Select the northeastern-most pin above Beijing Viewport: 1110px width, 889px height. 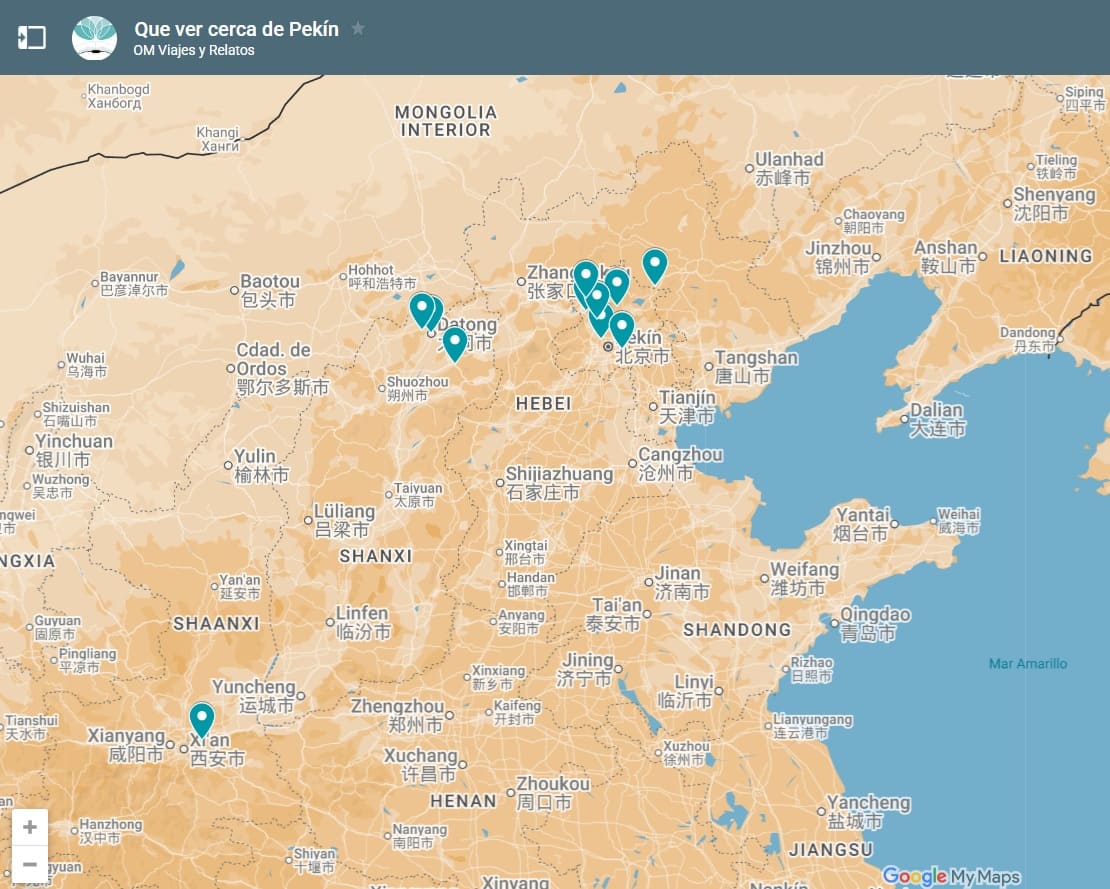tap(655, 266)
